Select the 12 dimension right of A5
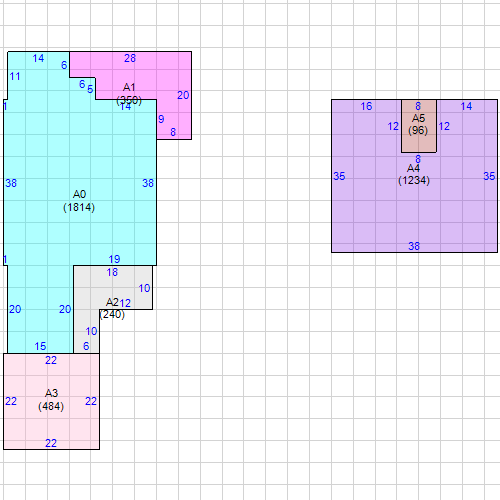Viewport: 500px width, 500px height. point(444,126)
